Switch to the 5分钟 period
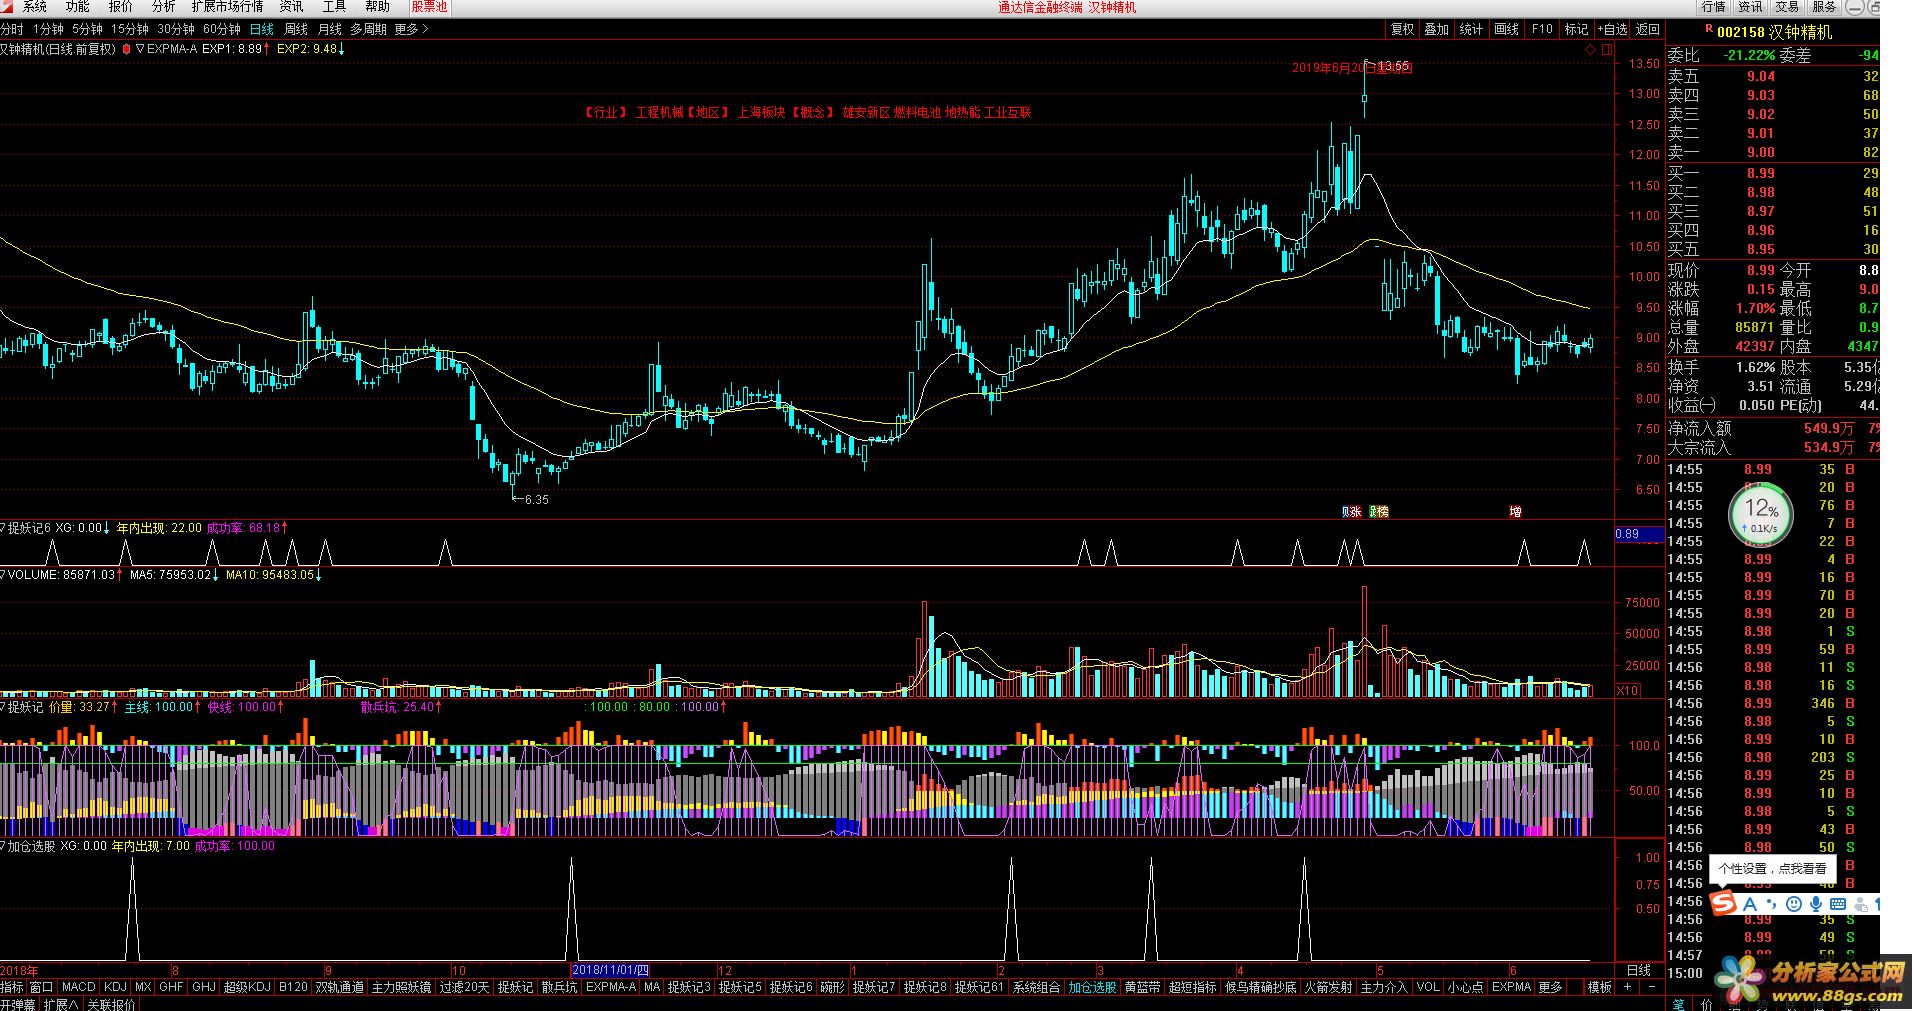 coord(87,29)
